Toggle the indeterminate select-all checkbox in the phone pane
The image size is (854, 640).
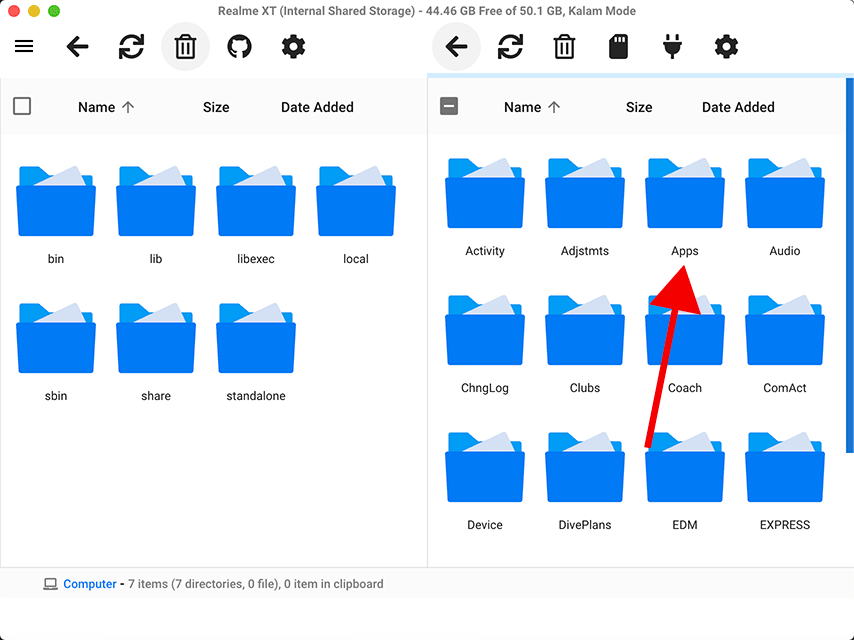pyautogui.click(x=449, y=106)
